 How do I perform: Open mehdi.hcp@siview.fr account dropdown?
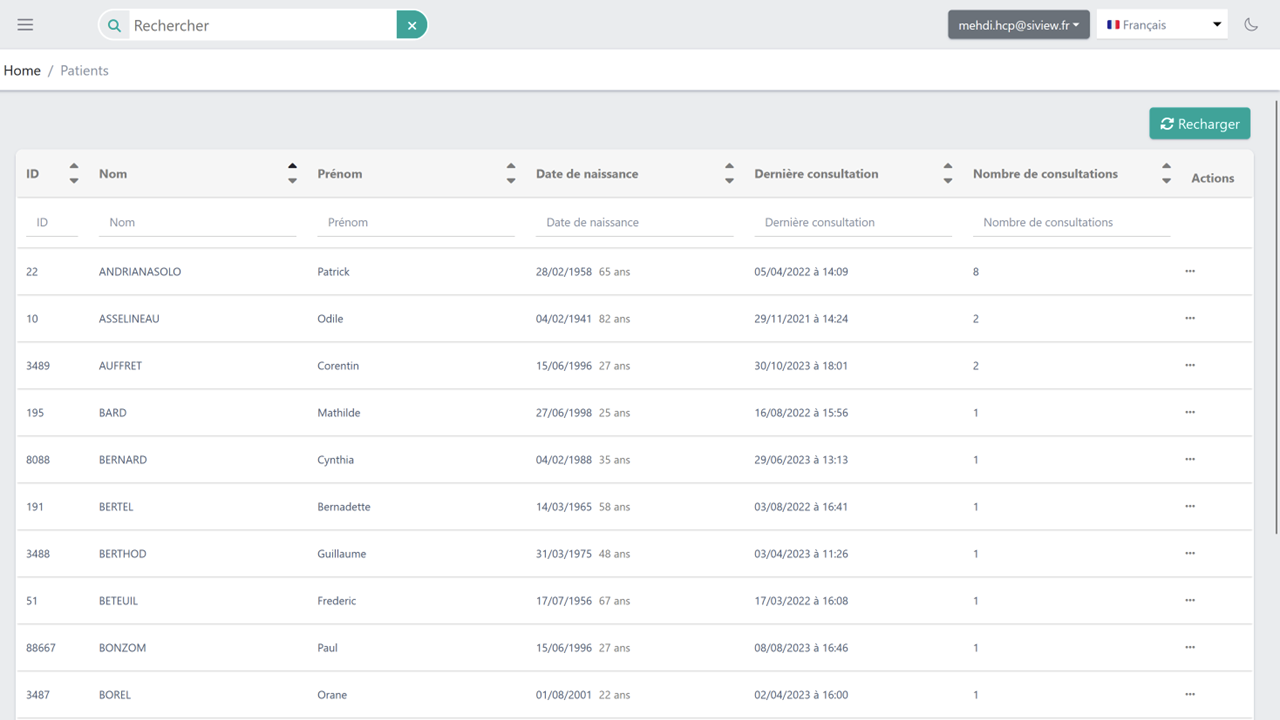tap(1019, 25)
